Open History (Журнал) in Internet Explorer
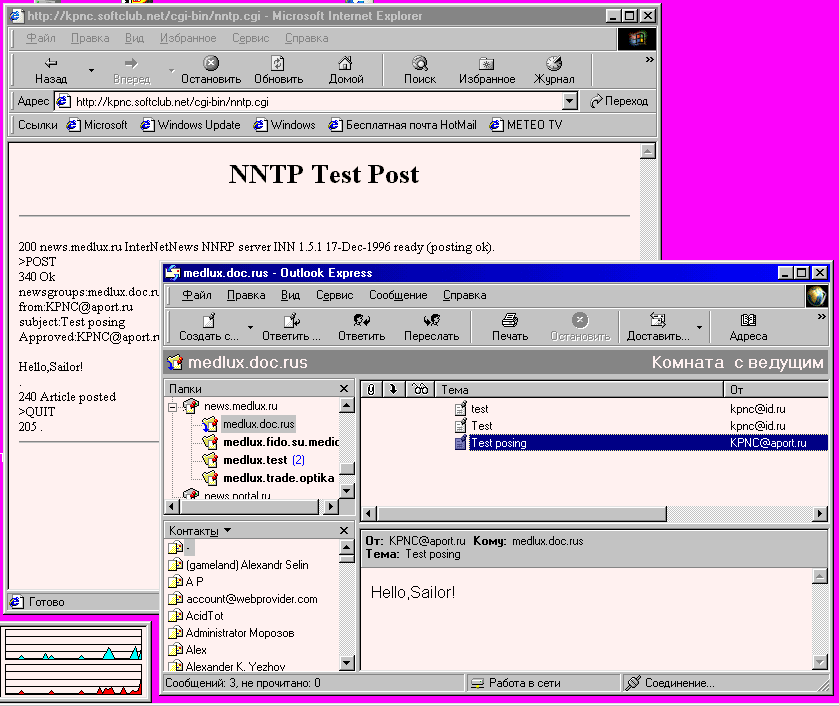This screenshot has width=839, height=706. (554, 71)
